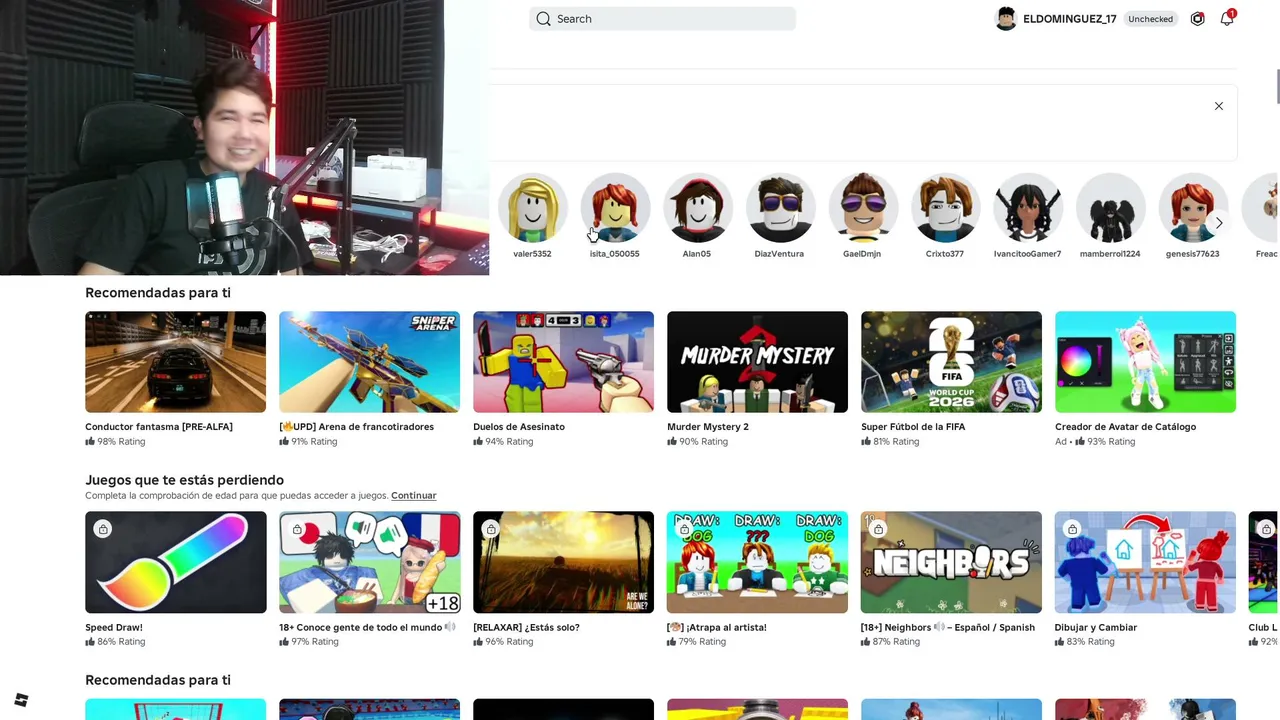Open the Sniper Arena game thumbnail
This screenshot has width=1280, height=720.
(370, 362)
